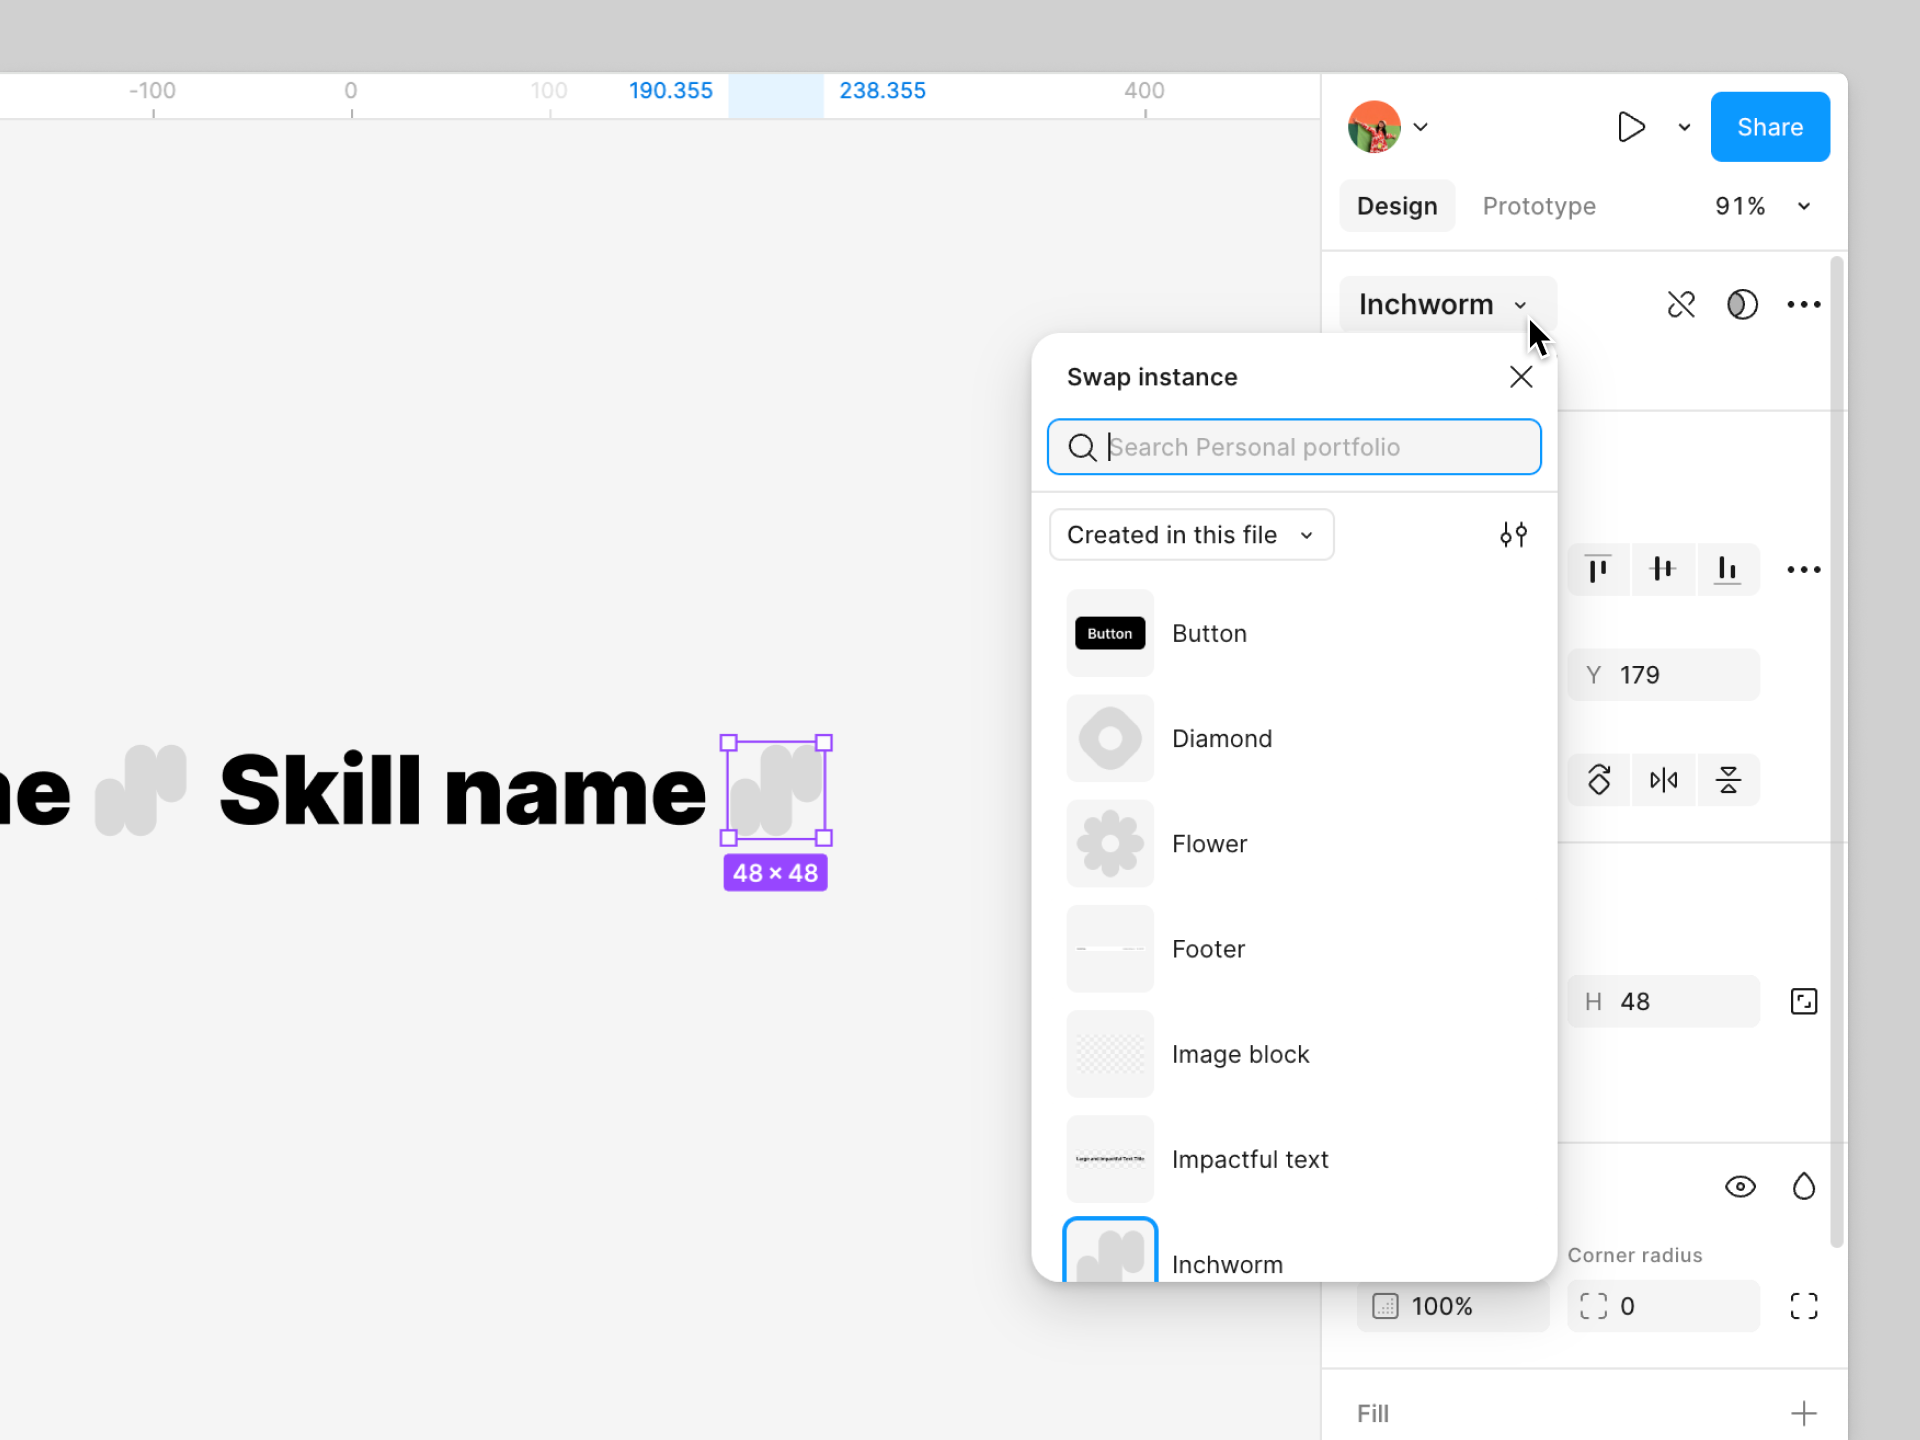Click the align bottom icon
The height and width of the screenshot is (1440, 1920).
[1727, 569]
